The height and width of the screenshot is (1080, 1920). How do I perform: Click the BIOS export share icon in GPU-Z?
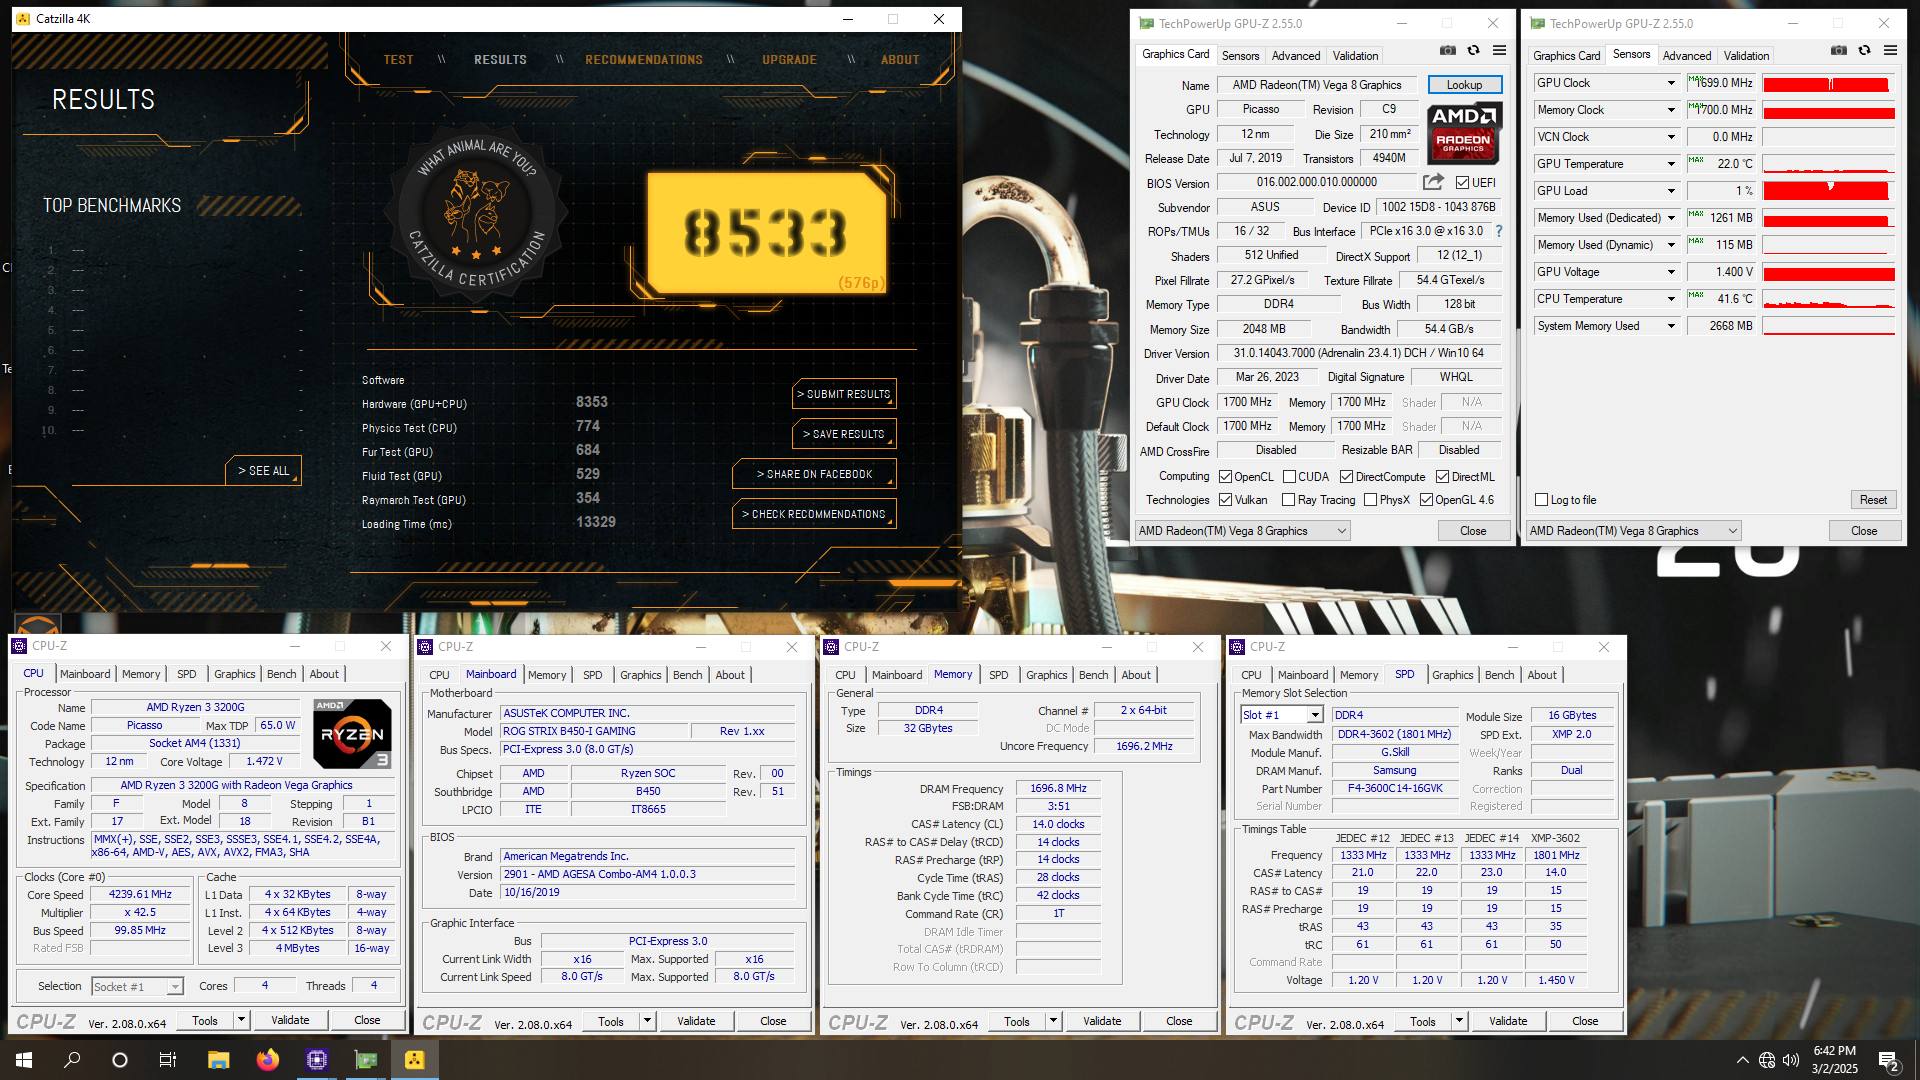[1433, 182]
